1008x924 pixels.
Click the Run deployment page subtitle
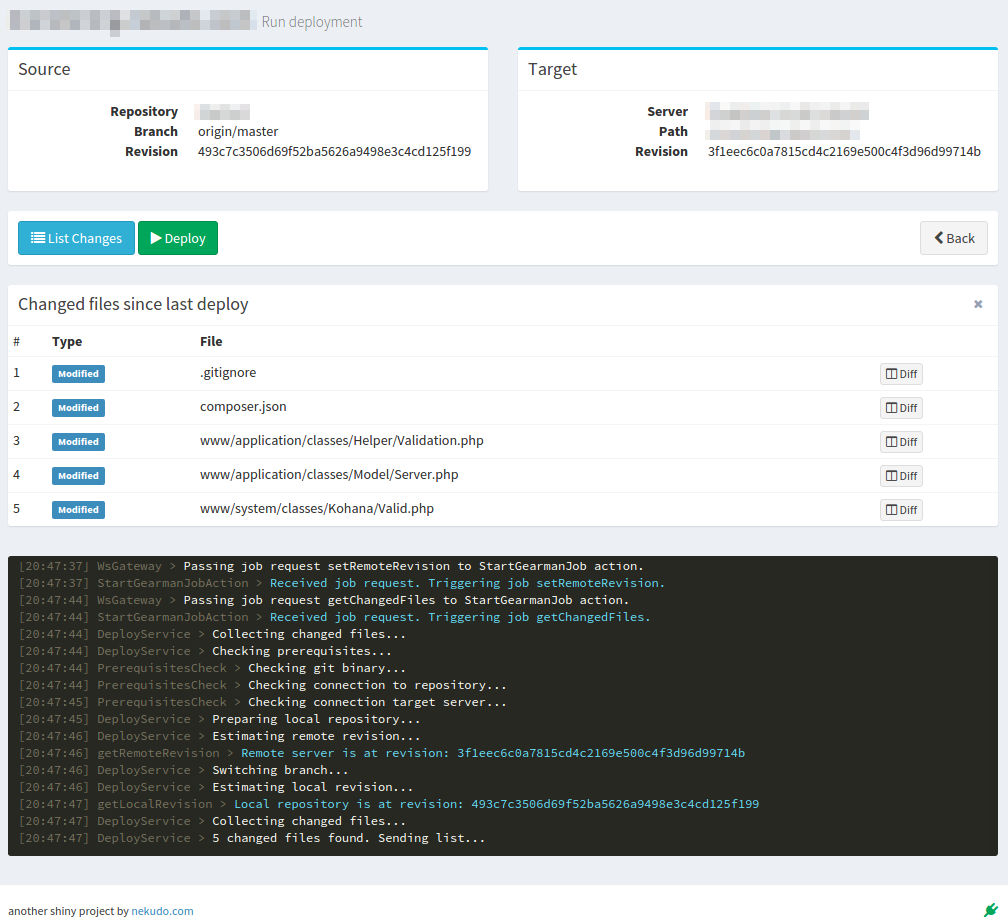pos(312,22)
